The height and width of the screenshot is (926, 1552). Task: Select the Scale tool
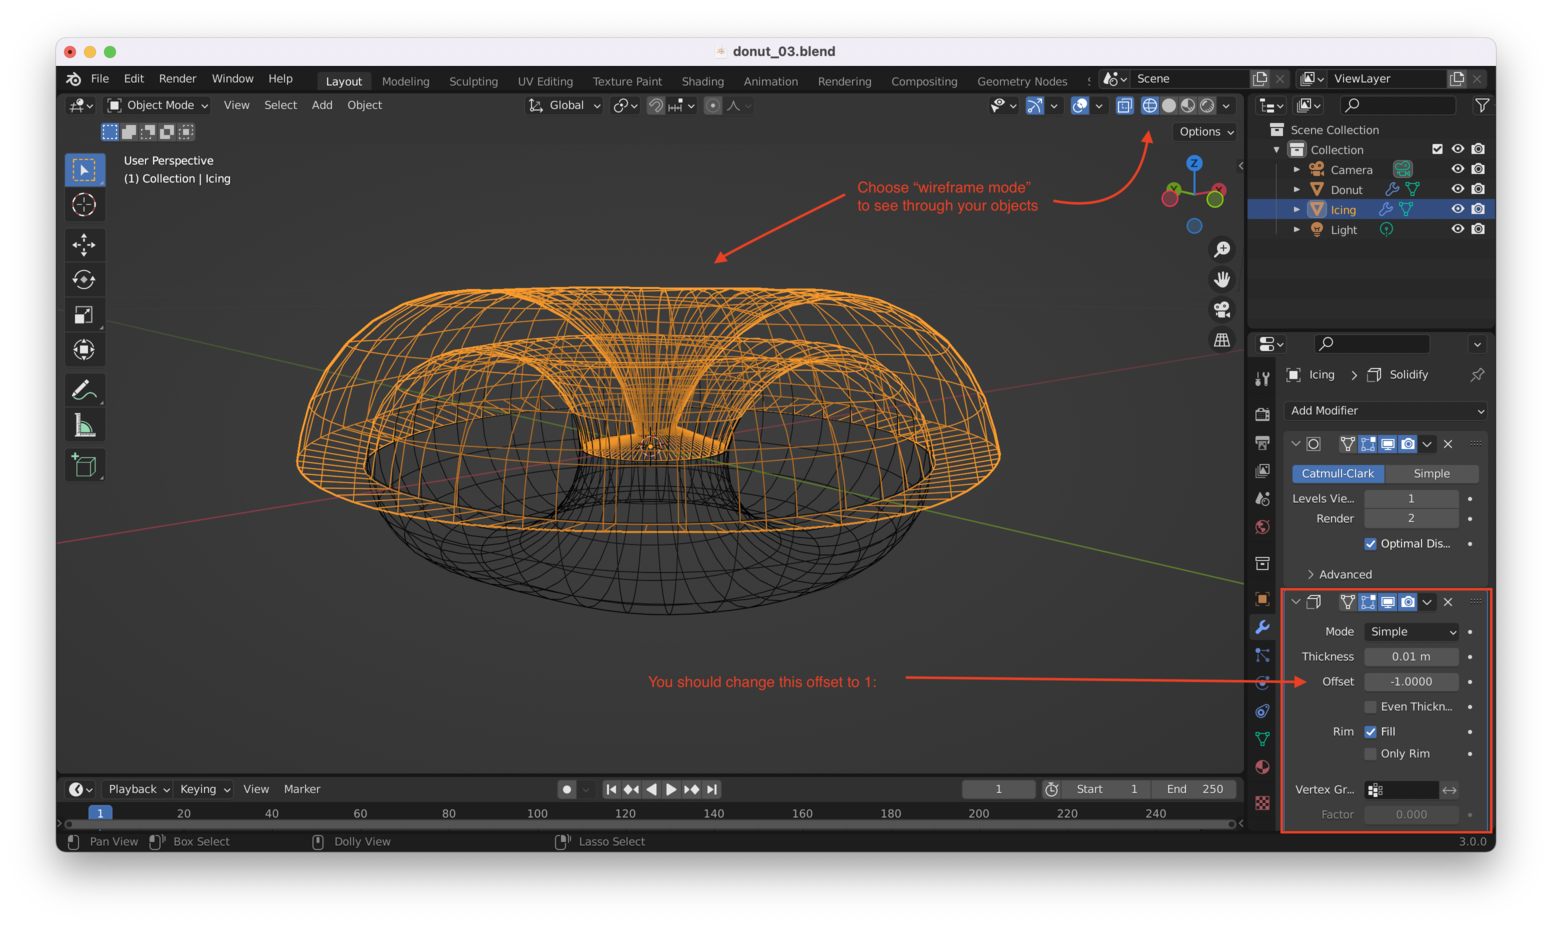pos(84,315)
